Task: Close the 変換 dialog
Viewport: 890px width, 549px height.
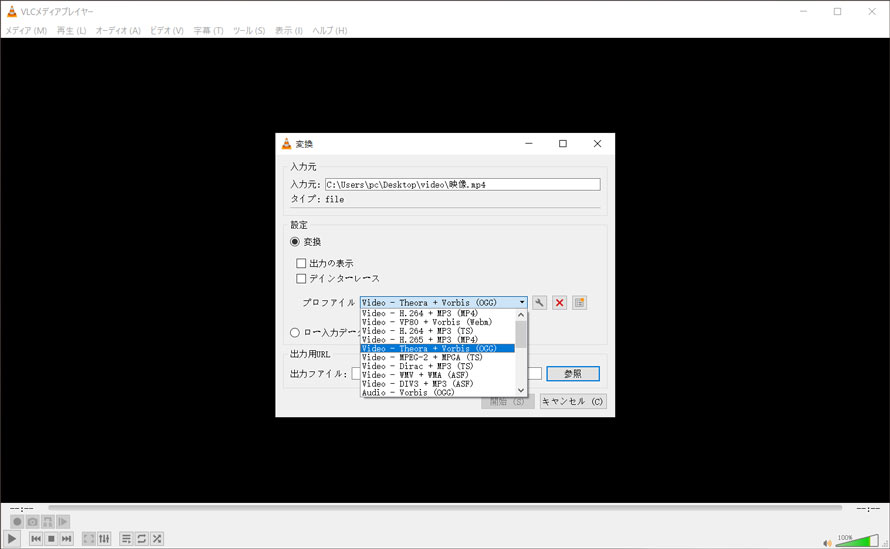Action: click(x=597, y=144)
